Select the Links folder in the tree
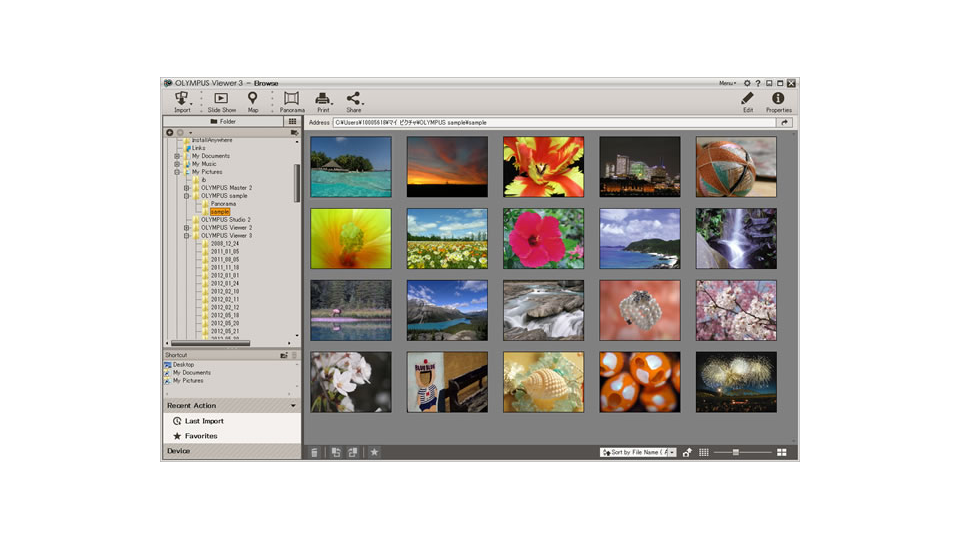Image resolution: width=960 pixels, height=540 pixels. point(198,148)
